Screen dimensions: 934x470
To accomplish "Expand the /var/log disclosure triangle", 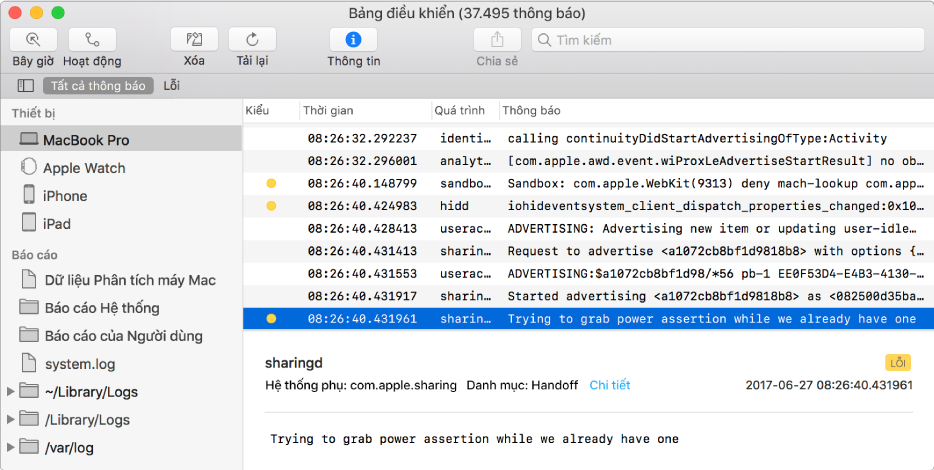I will pyautogui.click(x=10, y=447).
